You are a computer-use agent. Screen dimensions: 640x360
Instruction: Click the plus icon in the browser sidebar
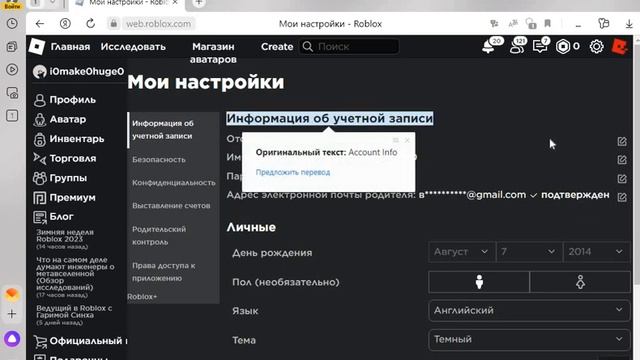click(12, 313)
